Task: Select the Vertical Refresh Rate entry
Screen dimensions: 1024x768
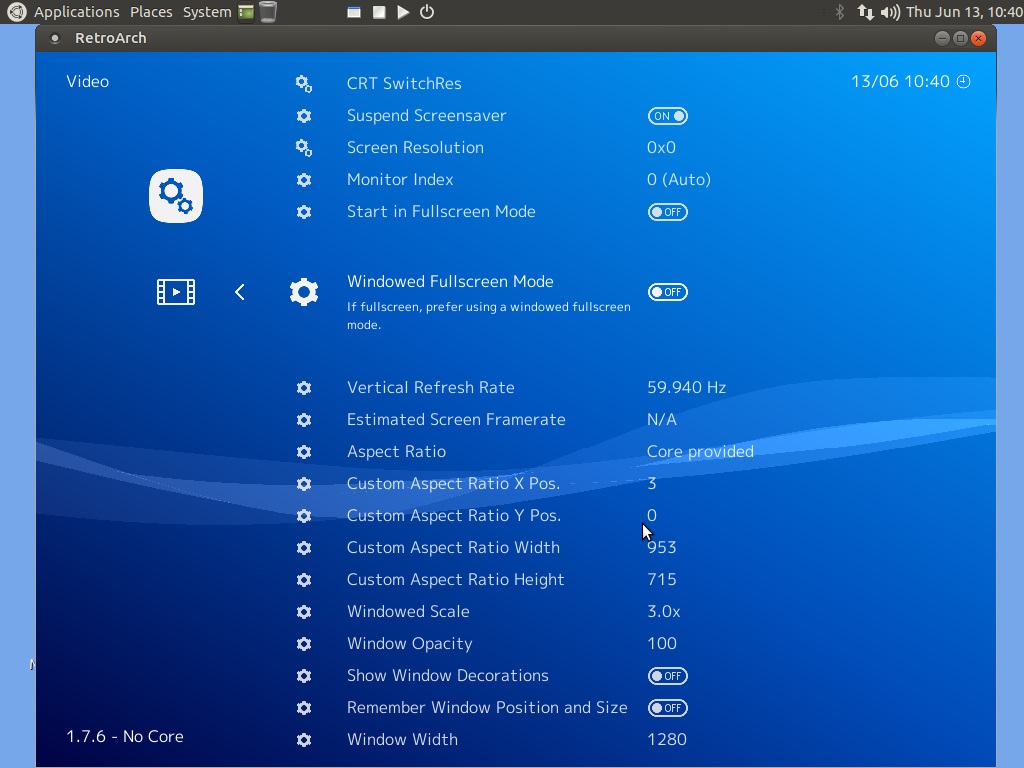Action: click(x=430, y=388)
